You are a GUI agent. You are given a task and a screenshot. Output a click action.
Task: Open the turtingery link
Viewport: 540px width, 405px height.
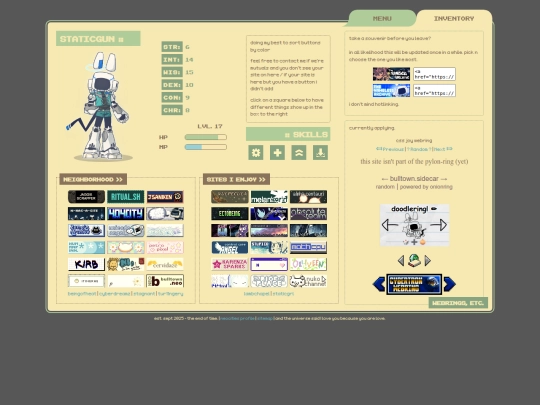click(x=170, y=294)
